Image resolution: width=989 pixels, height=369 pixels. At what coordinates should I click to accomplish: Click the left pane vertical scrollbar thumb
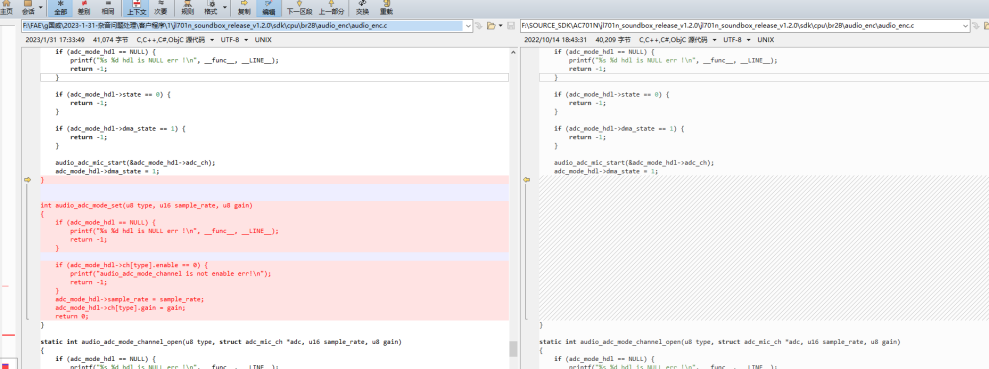(x=513, y=348)
